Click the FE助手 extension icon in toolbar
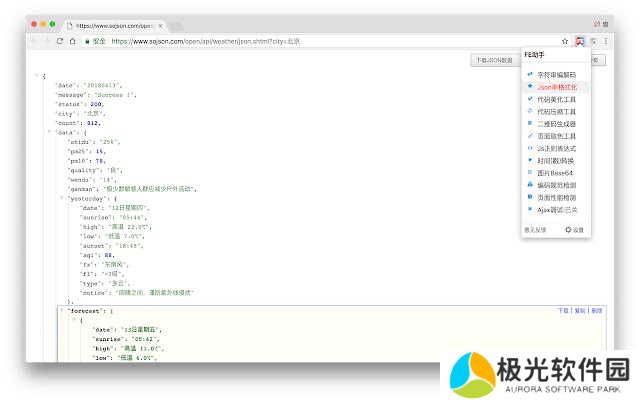Image resolution: width=640 pixels, height=400 pixels. [x=580, y=41]
